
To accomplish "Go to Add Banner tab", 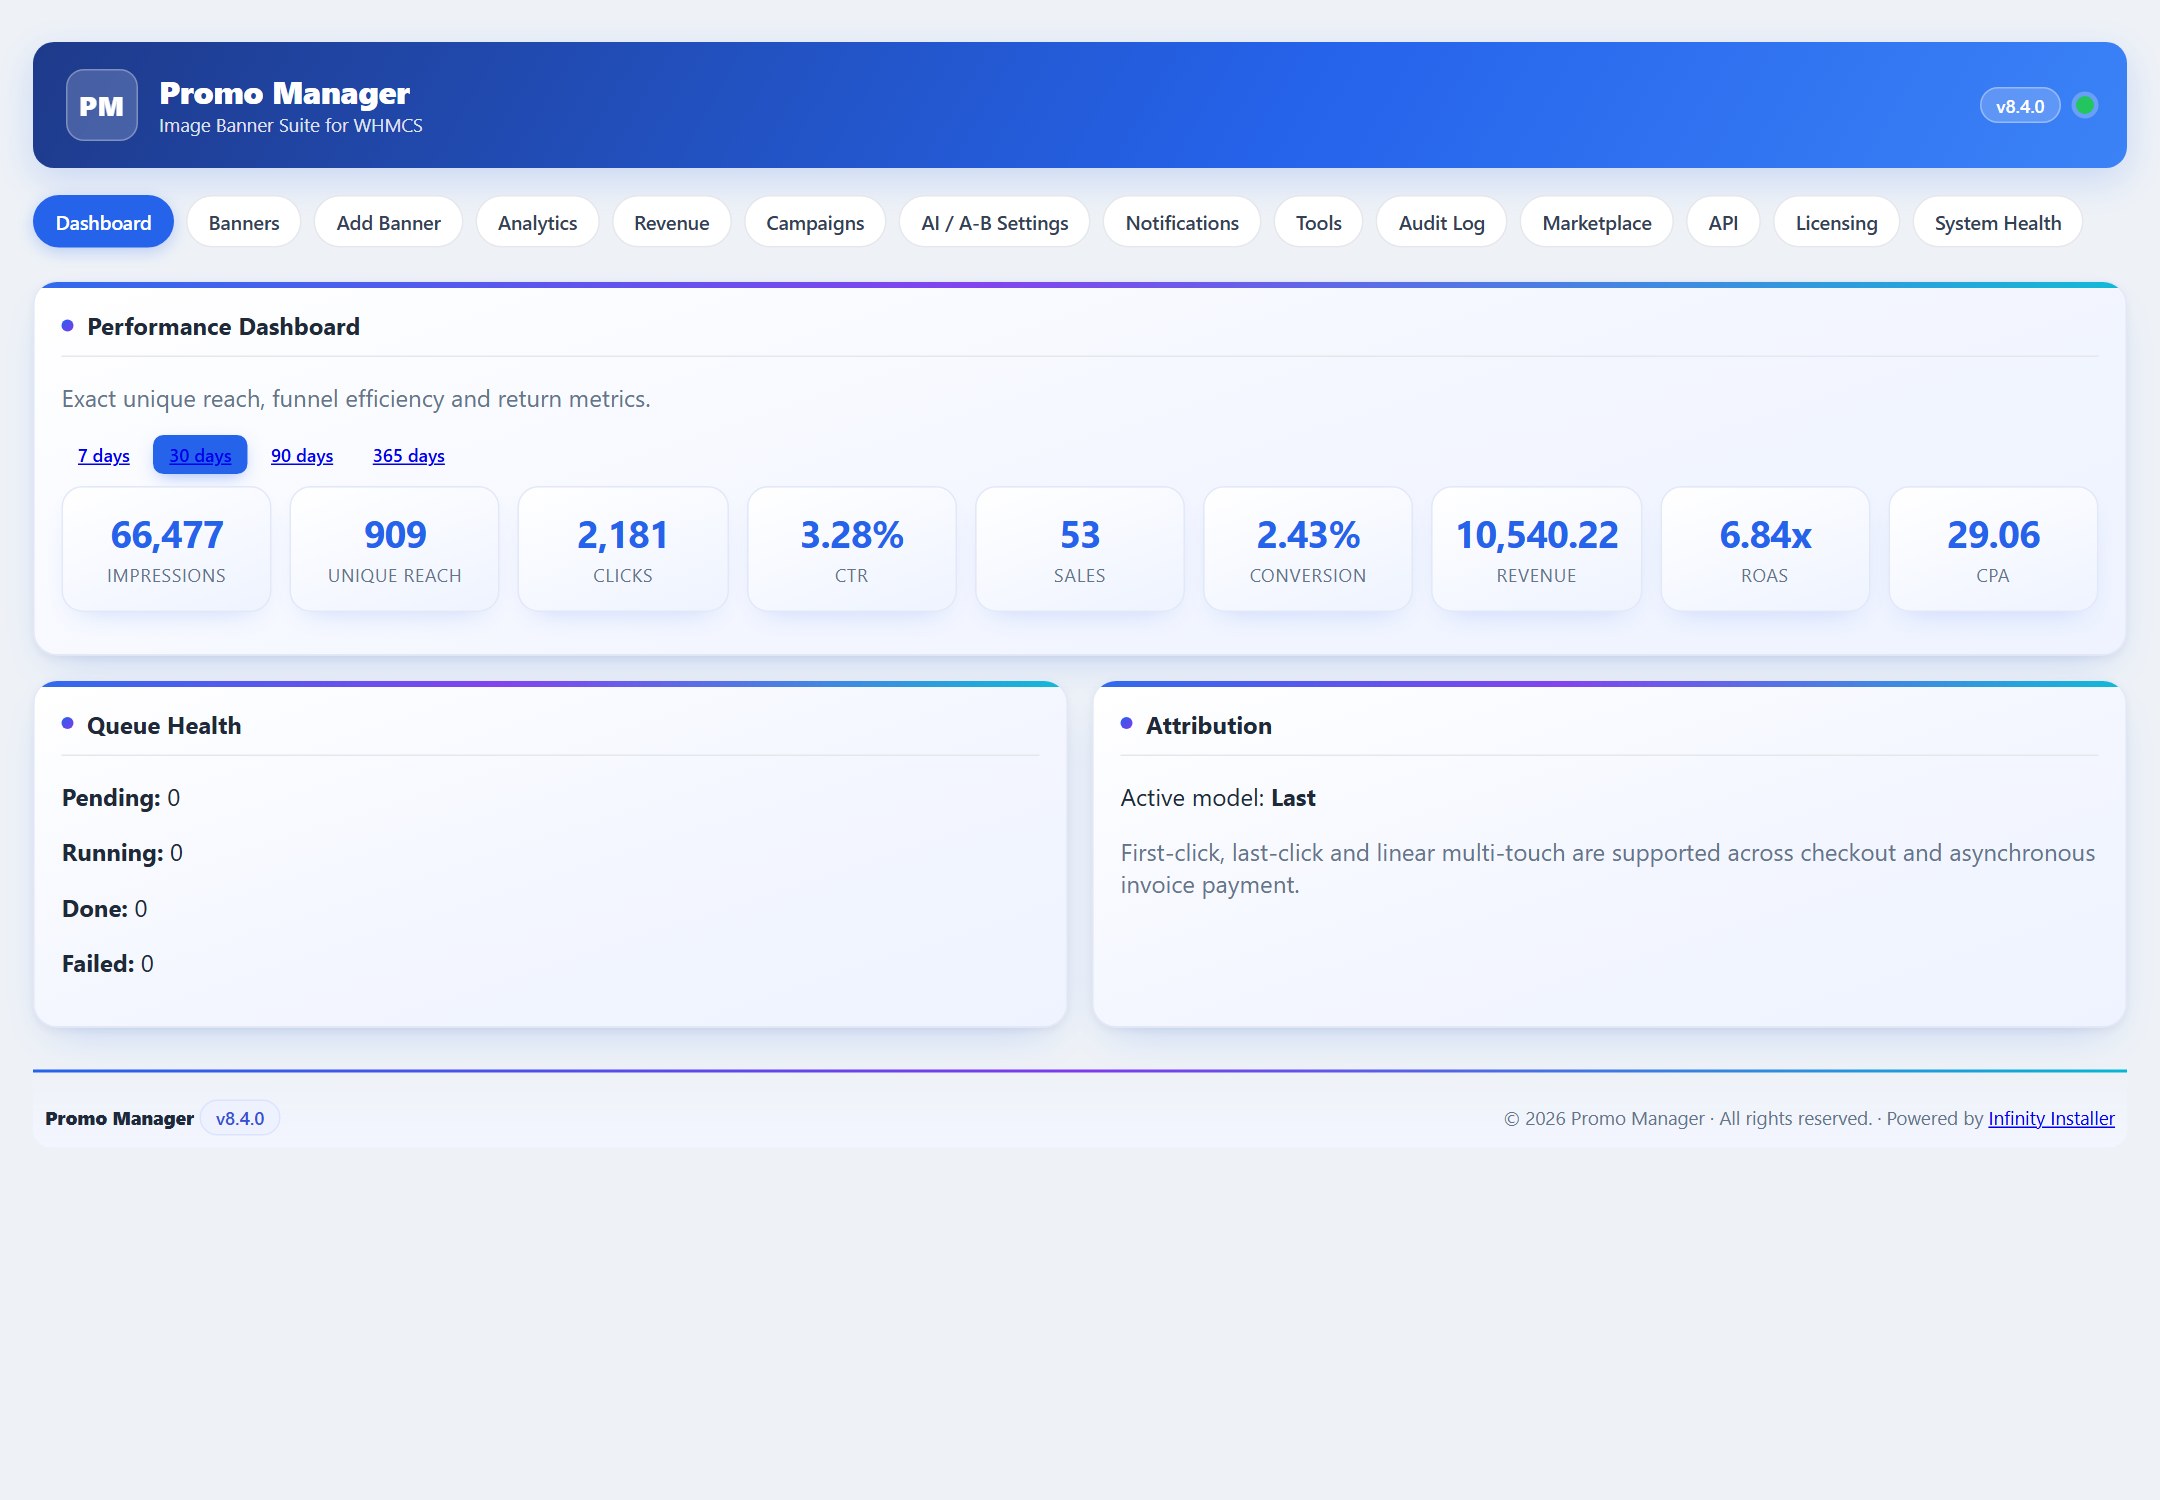I will [x=388, y=222].
